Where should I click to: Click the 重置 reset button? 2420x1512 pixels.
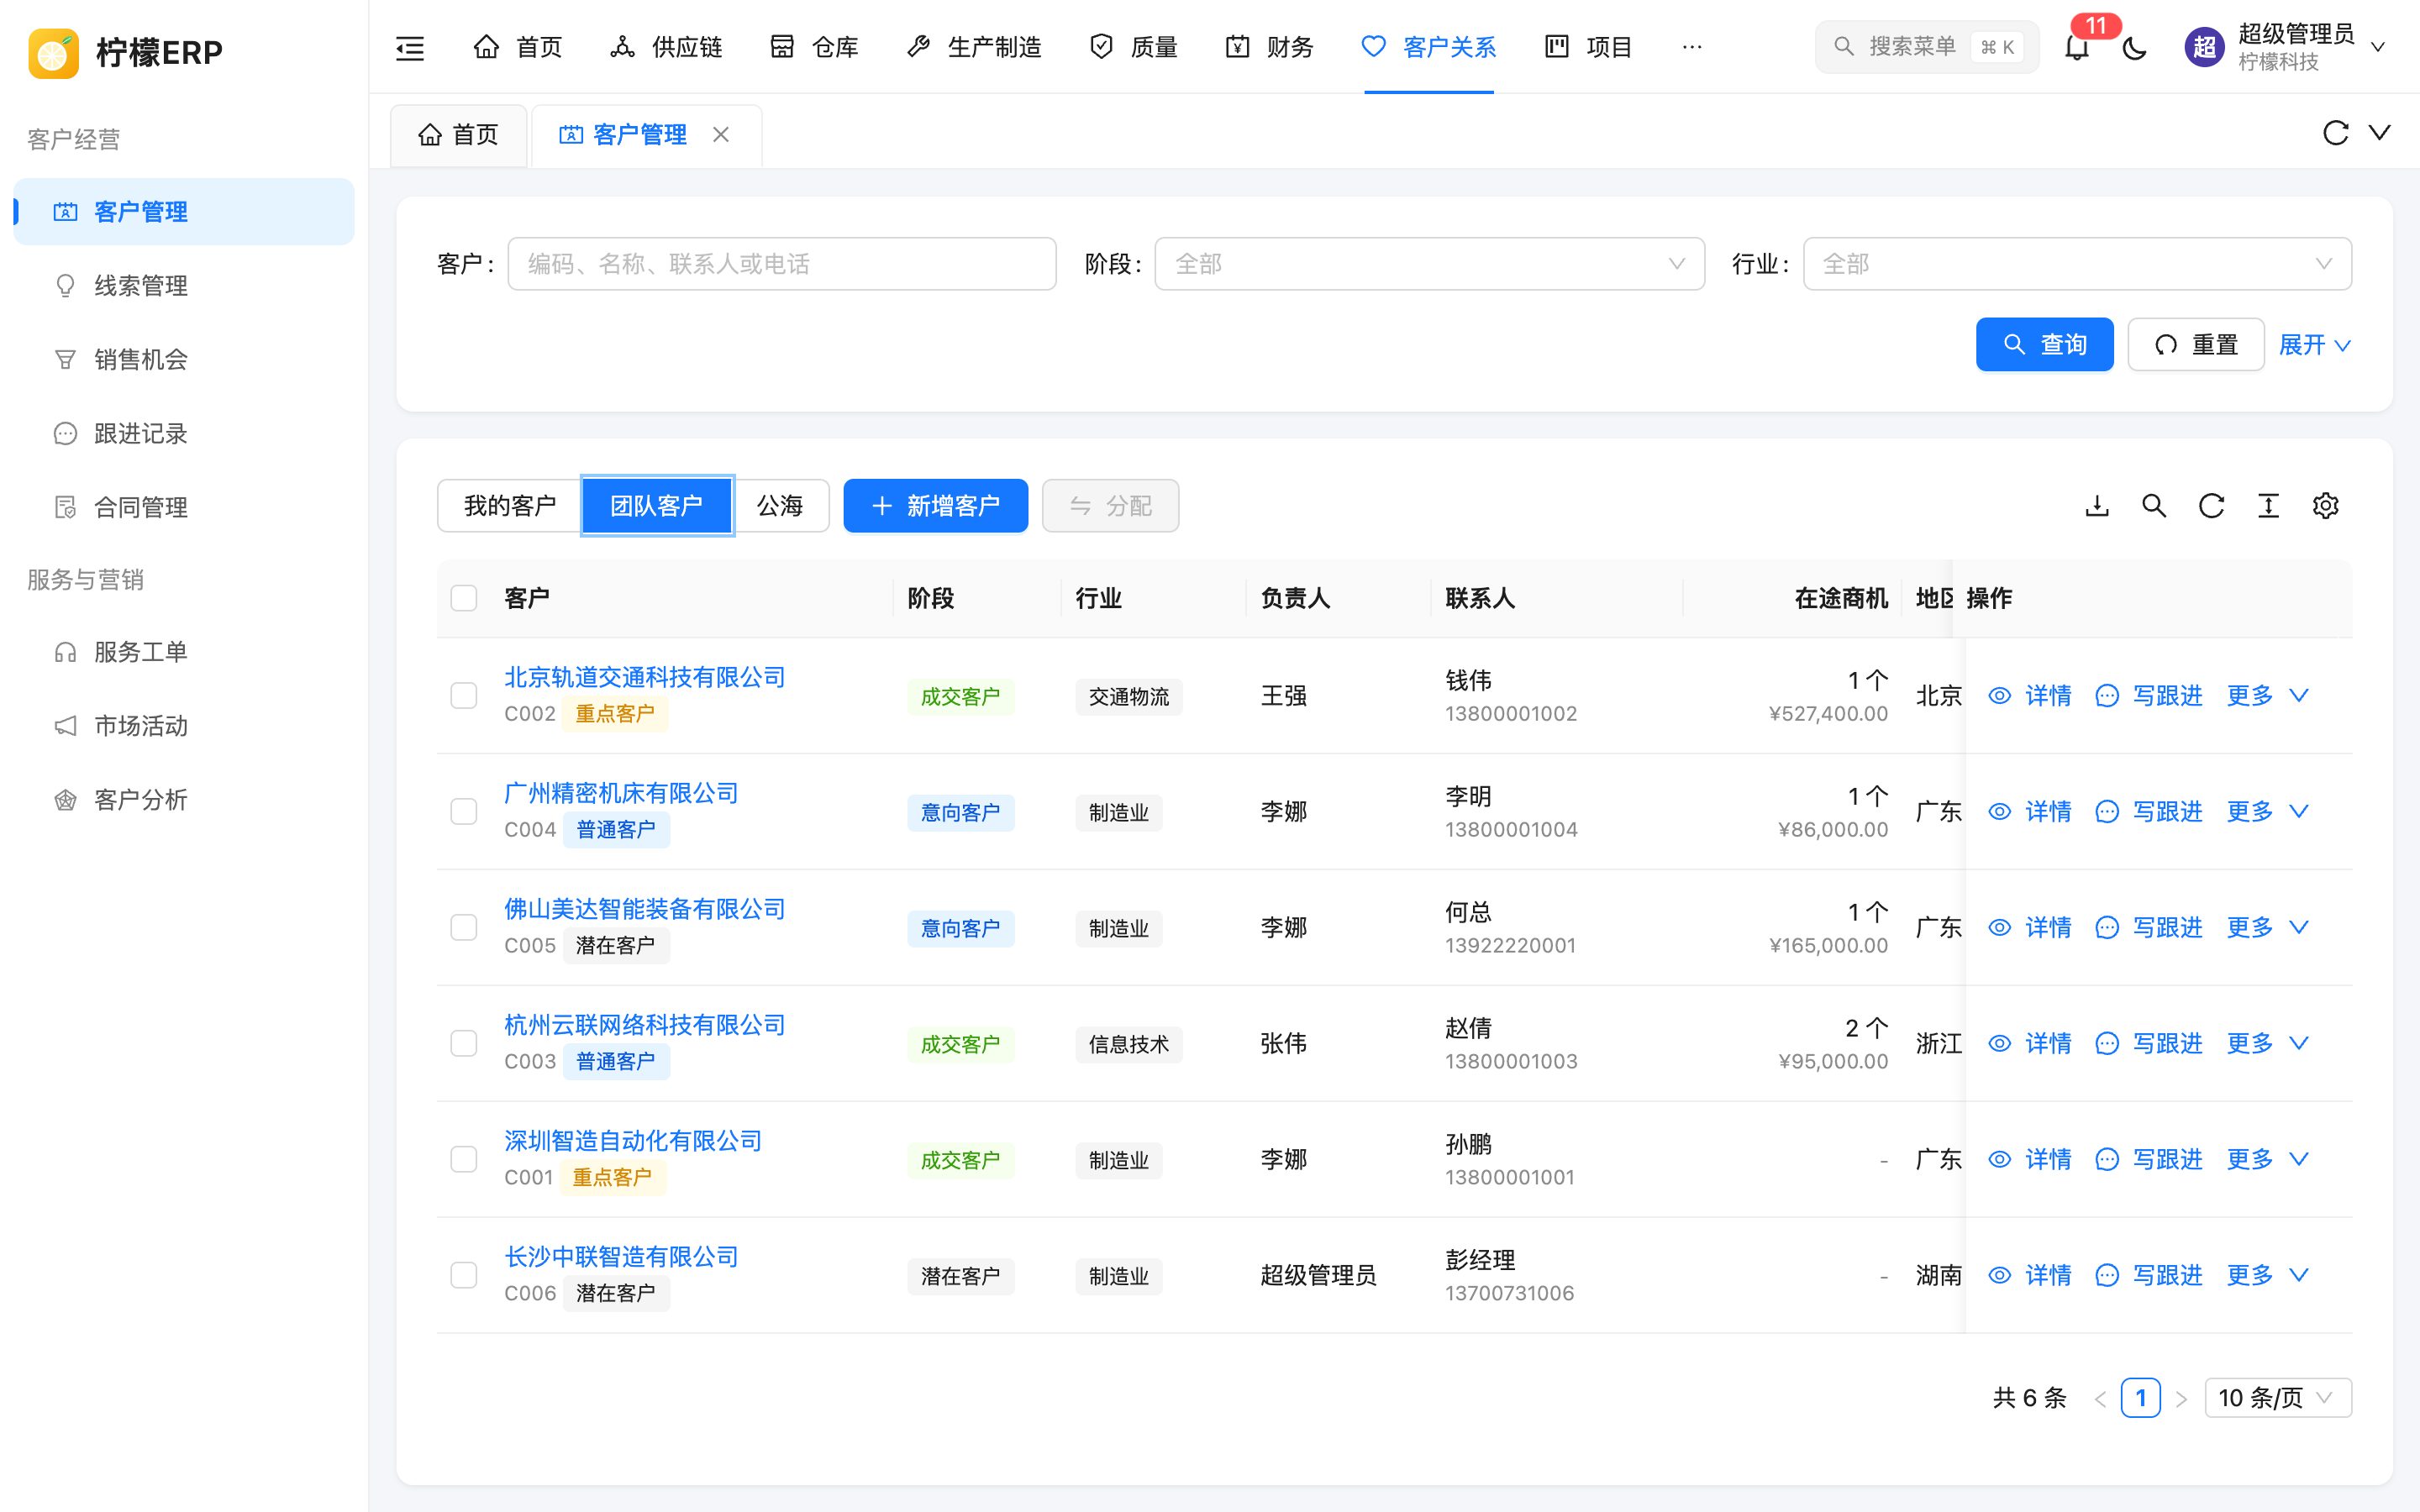click(x=2195, y=345)
